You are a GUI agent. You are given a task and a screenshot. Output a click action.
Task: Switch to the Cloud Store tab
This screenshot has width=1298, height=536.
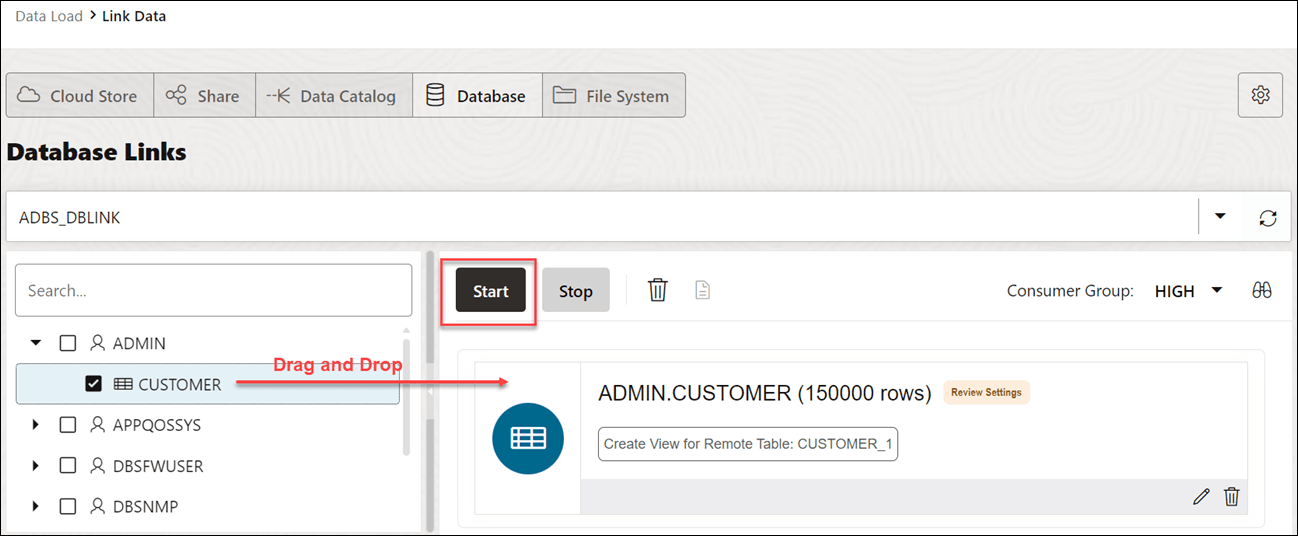click(80, 96)
